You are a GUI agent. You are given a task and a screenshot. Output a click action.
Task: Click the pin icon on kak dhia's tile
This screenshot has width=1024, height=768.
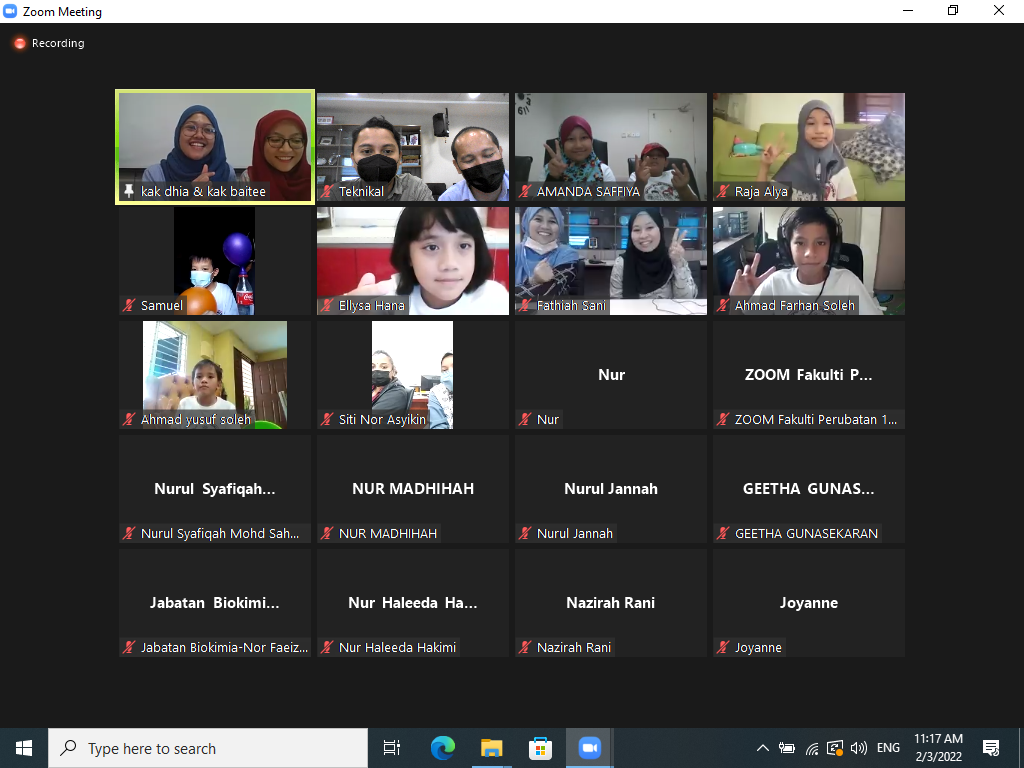(128, 192)
